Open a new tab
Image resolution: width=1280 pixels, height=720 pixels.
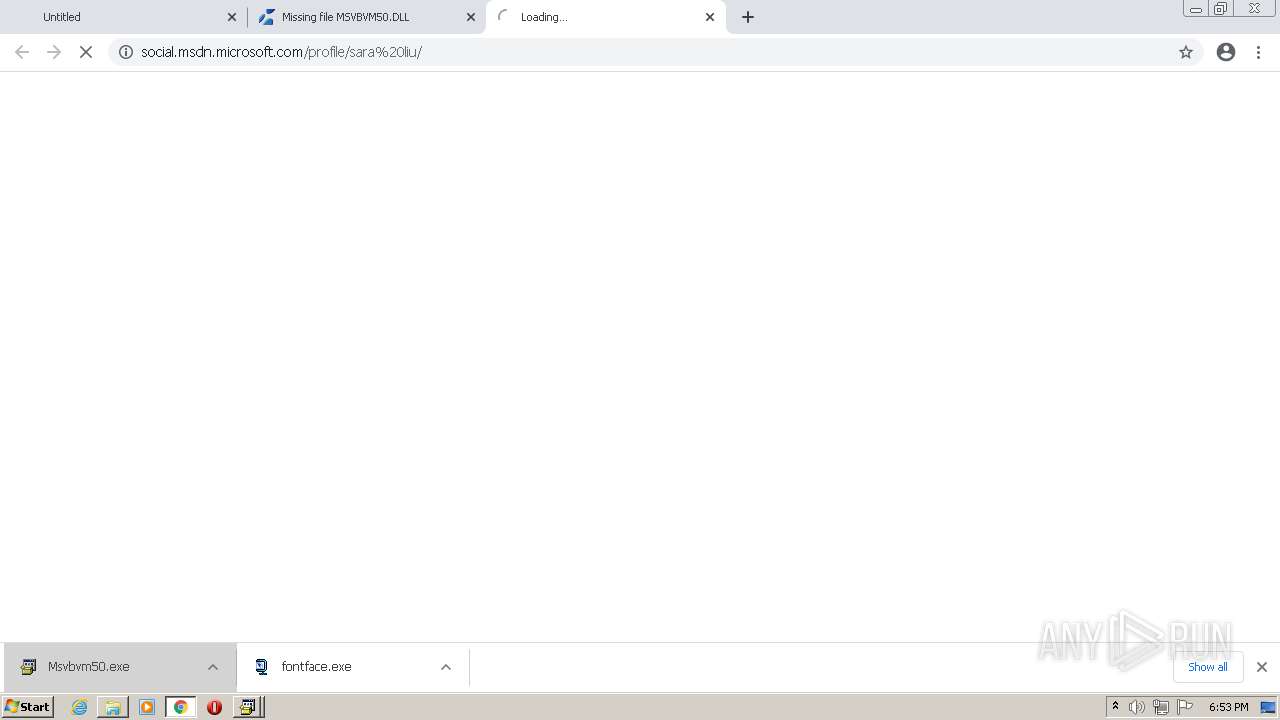point(748,17)
